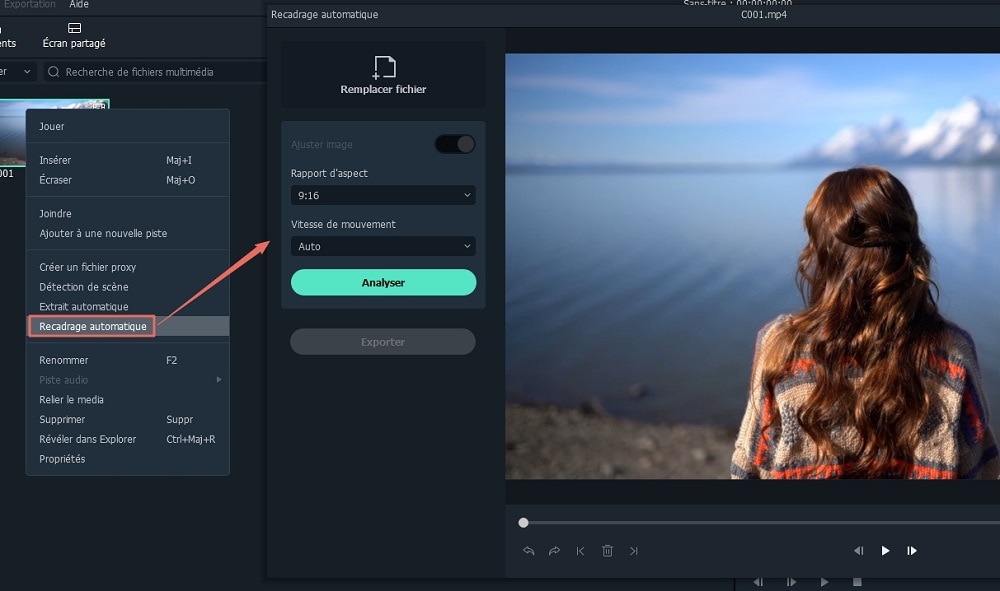
Task: Delete keyframe with the trash icon
Action: [607, 551]
